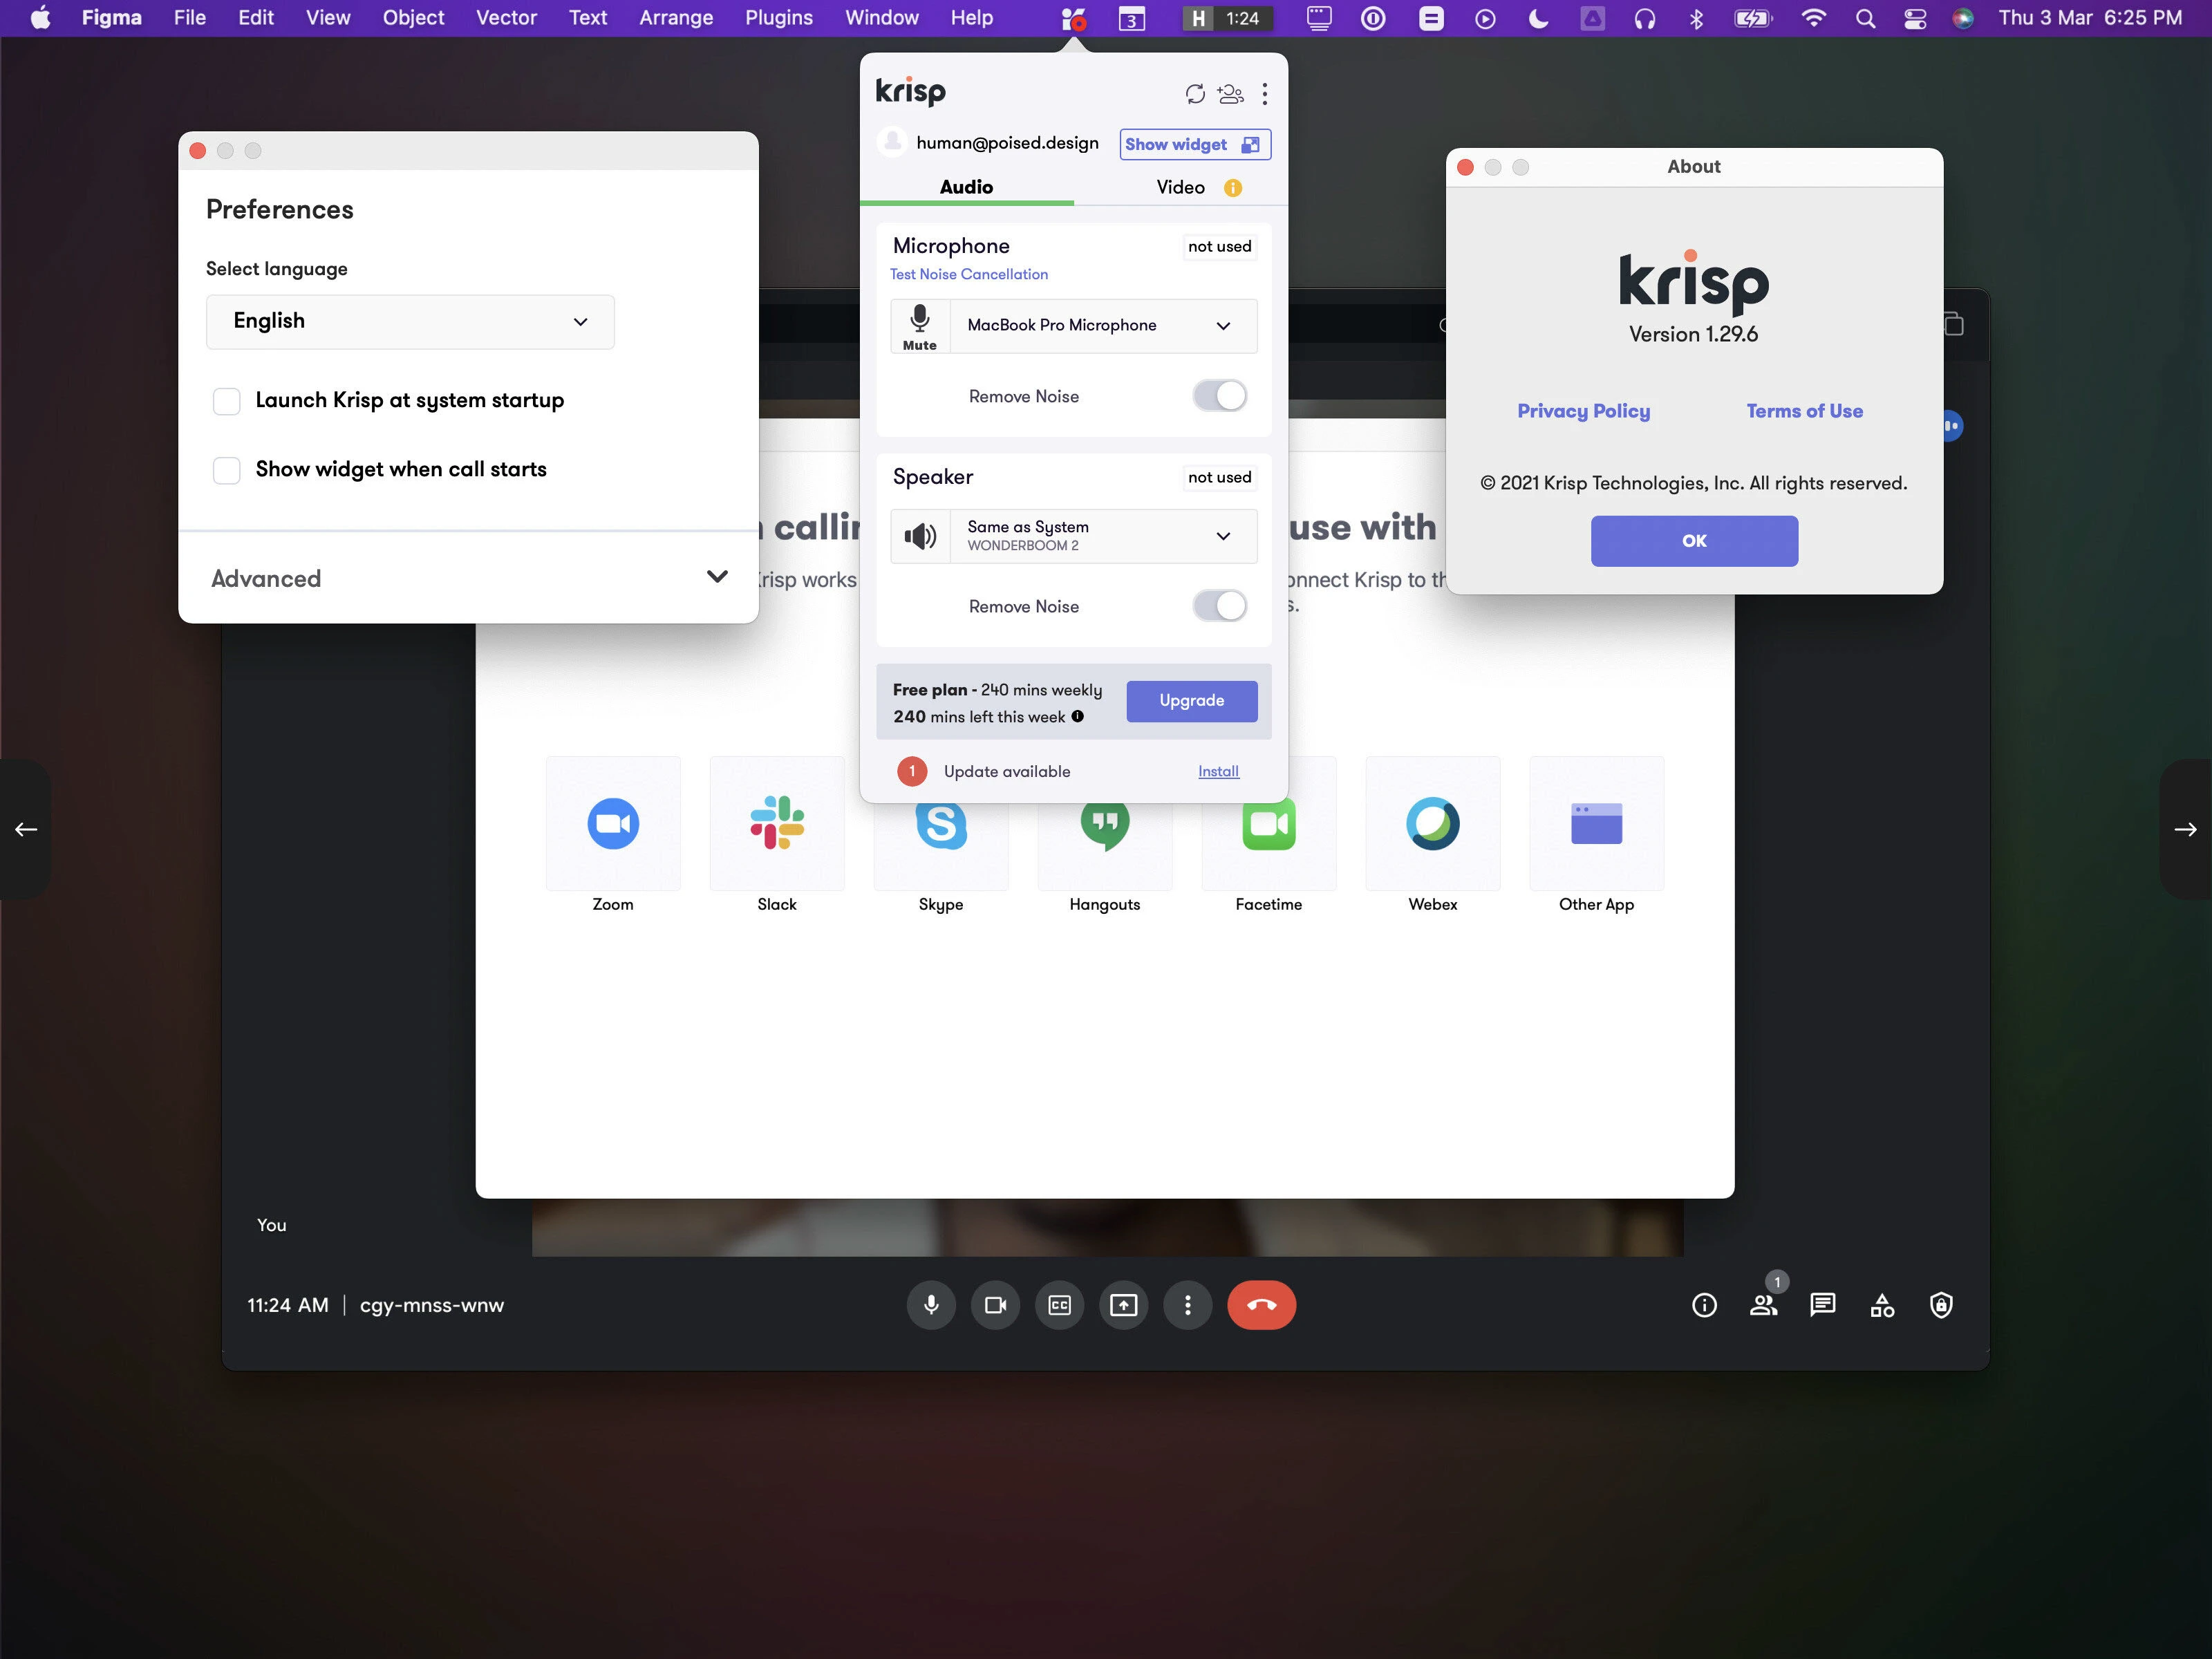Go to previous slide with left arrow
This screenshot has height=1659, width=2212.
(x=26, y=830)
